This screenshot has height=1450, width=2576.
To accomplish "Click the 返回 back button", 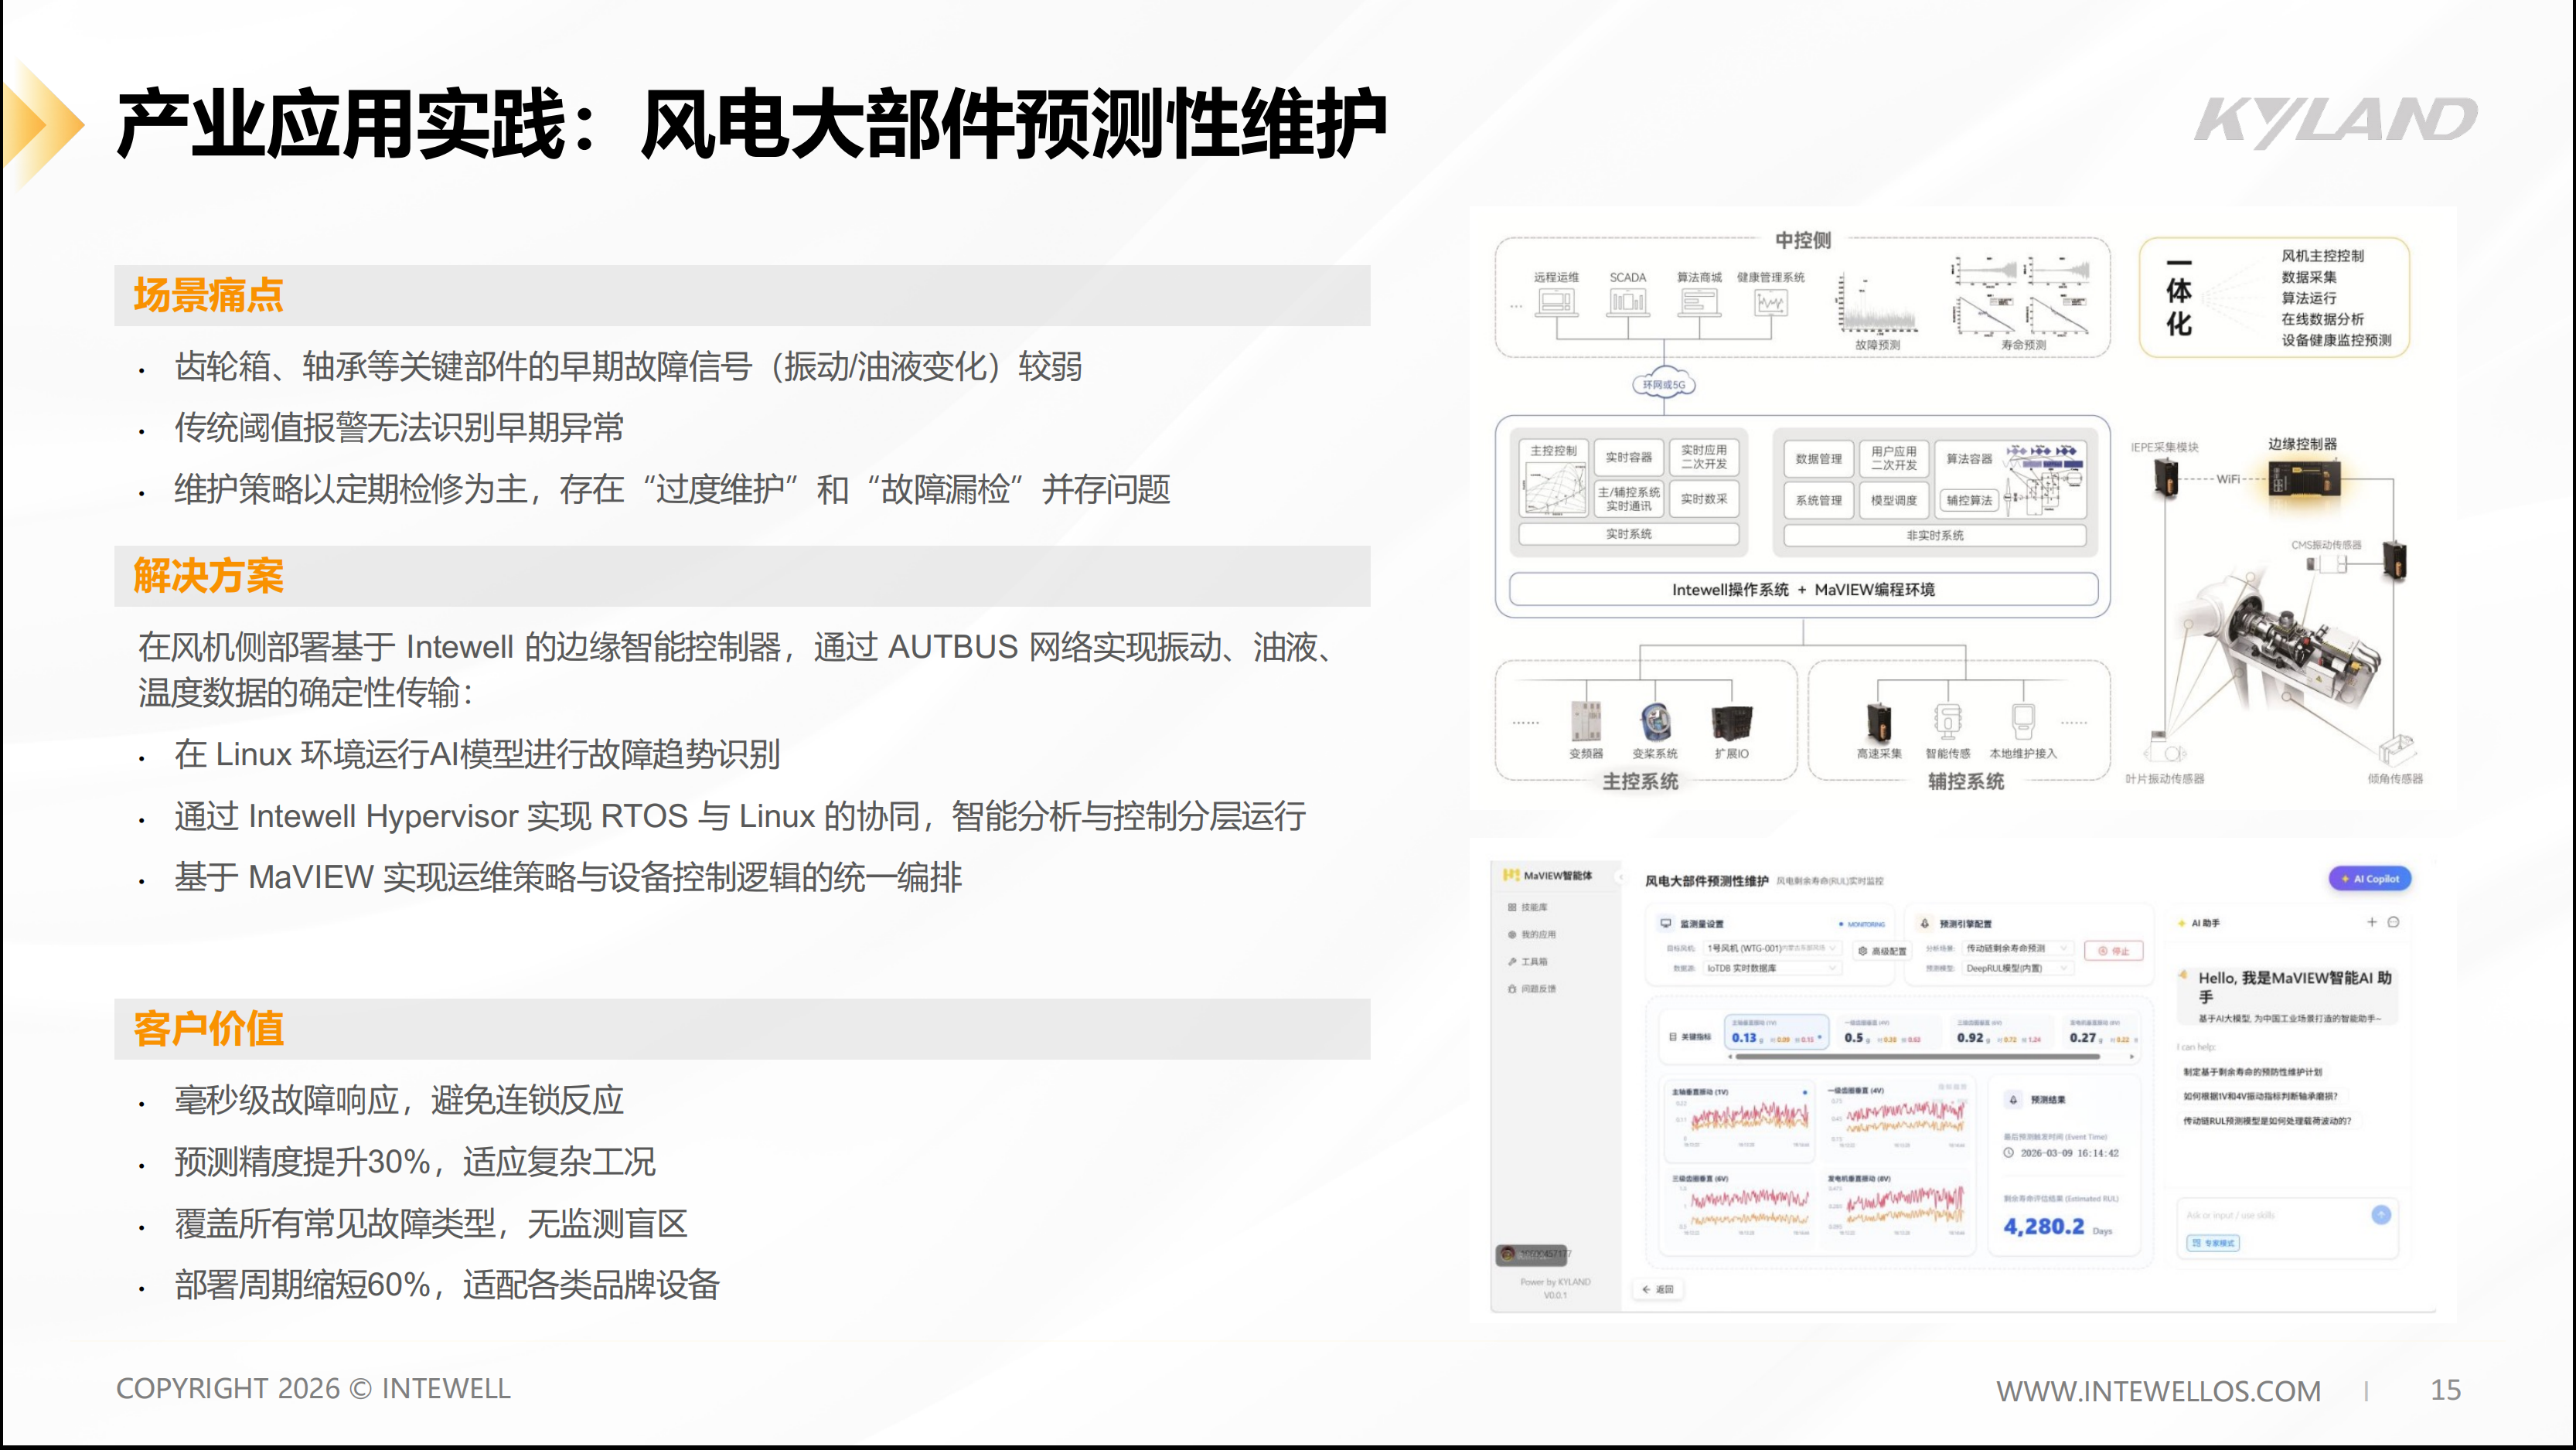I will [x=1658, y=1289].
